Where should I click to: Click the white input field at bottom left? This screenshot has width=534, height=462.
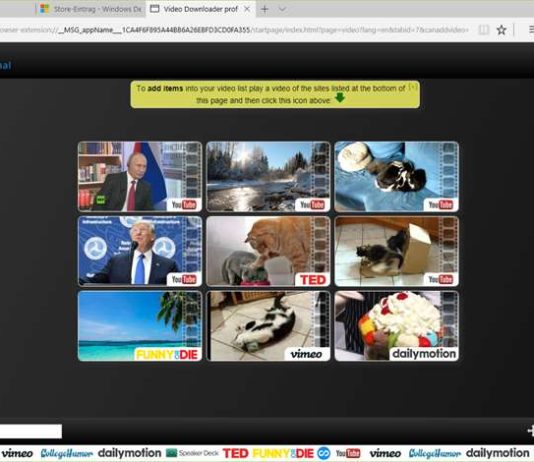[31, 431]
